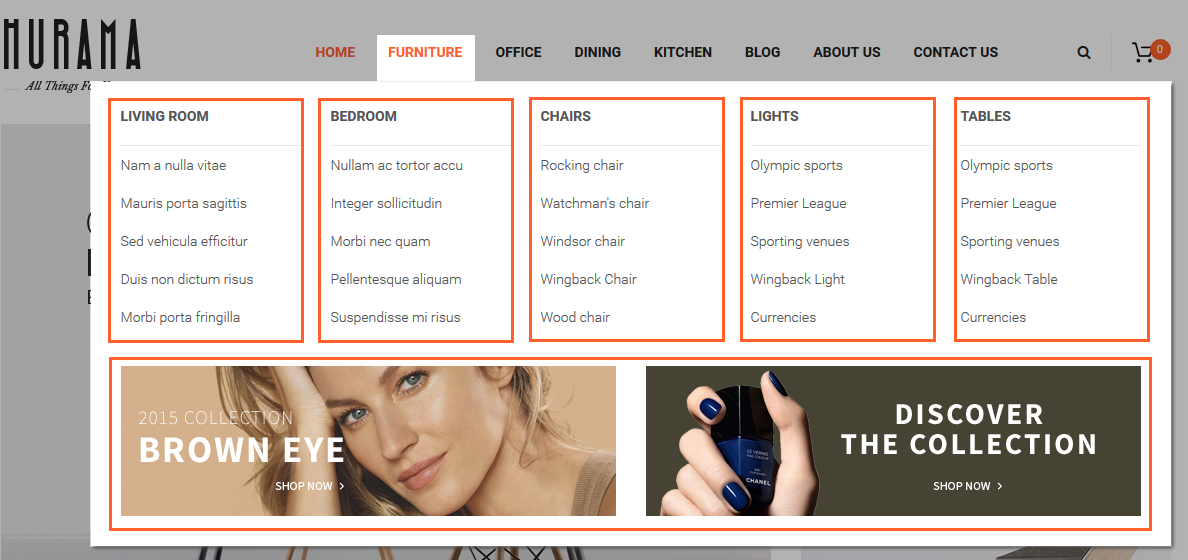Go to the Home menu item
Image resolution: width=1188 pixels, height=560 pixels.
[335, 52]
